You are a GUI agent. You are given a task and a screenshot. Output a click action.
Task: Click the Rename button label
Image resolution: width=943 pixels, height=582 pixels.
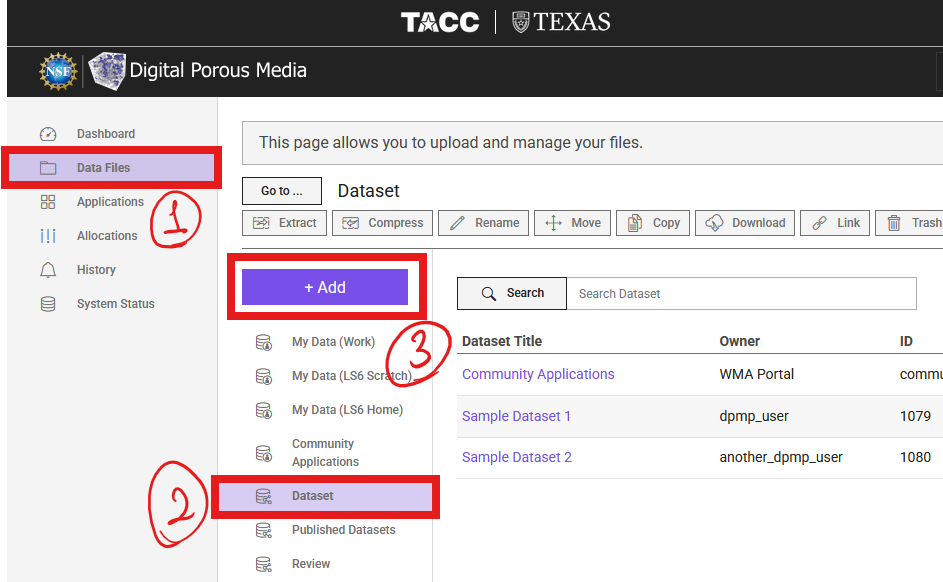pos(497,222)
